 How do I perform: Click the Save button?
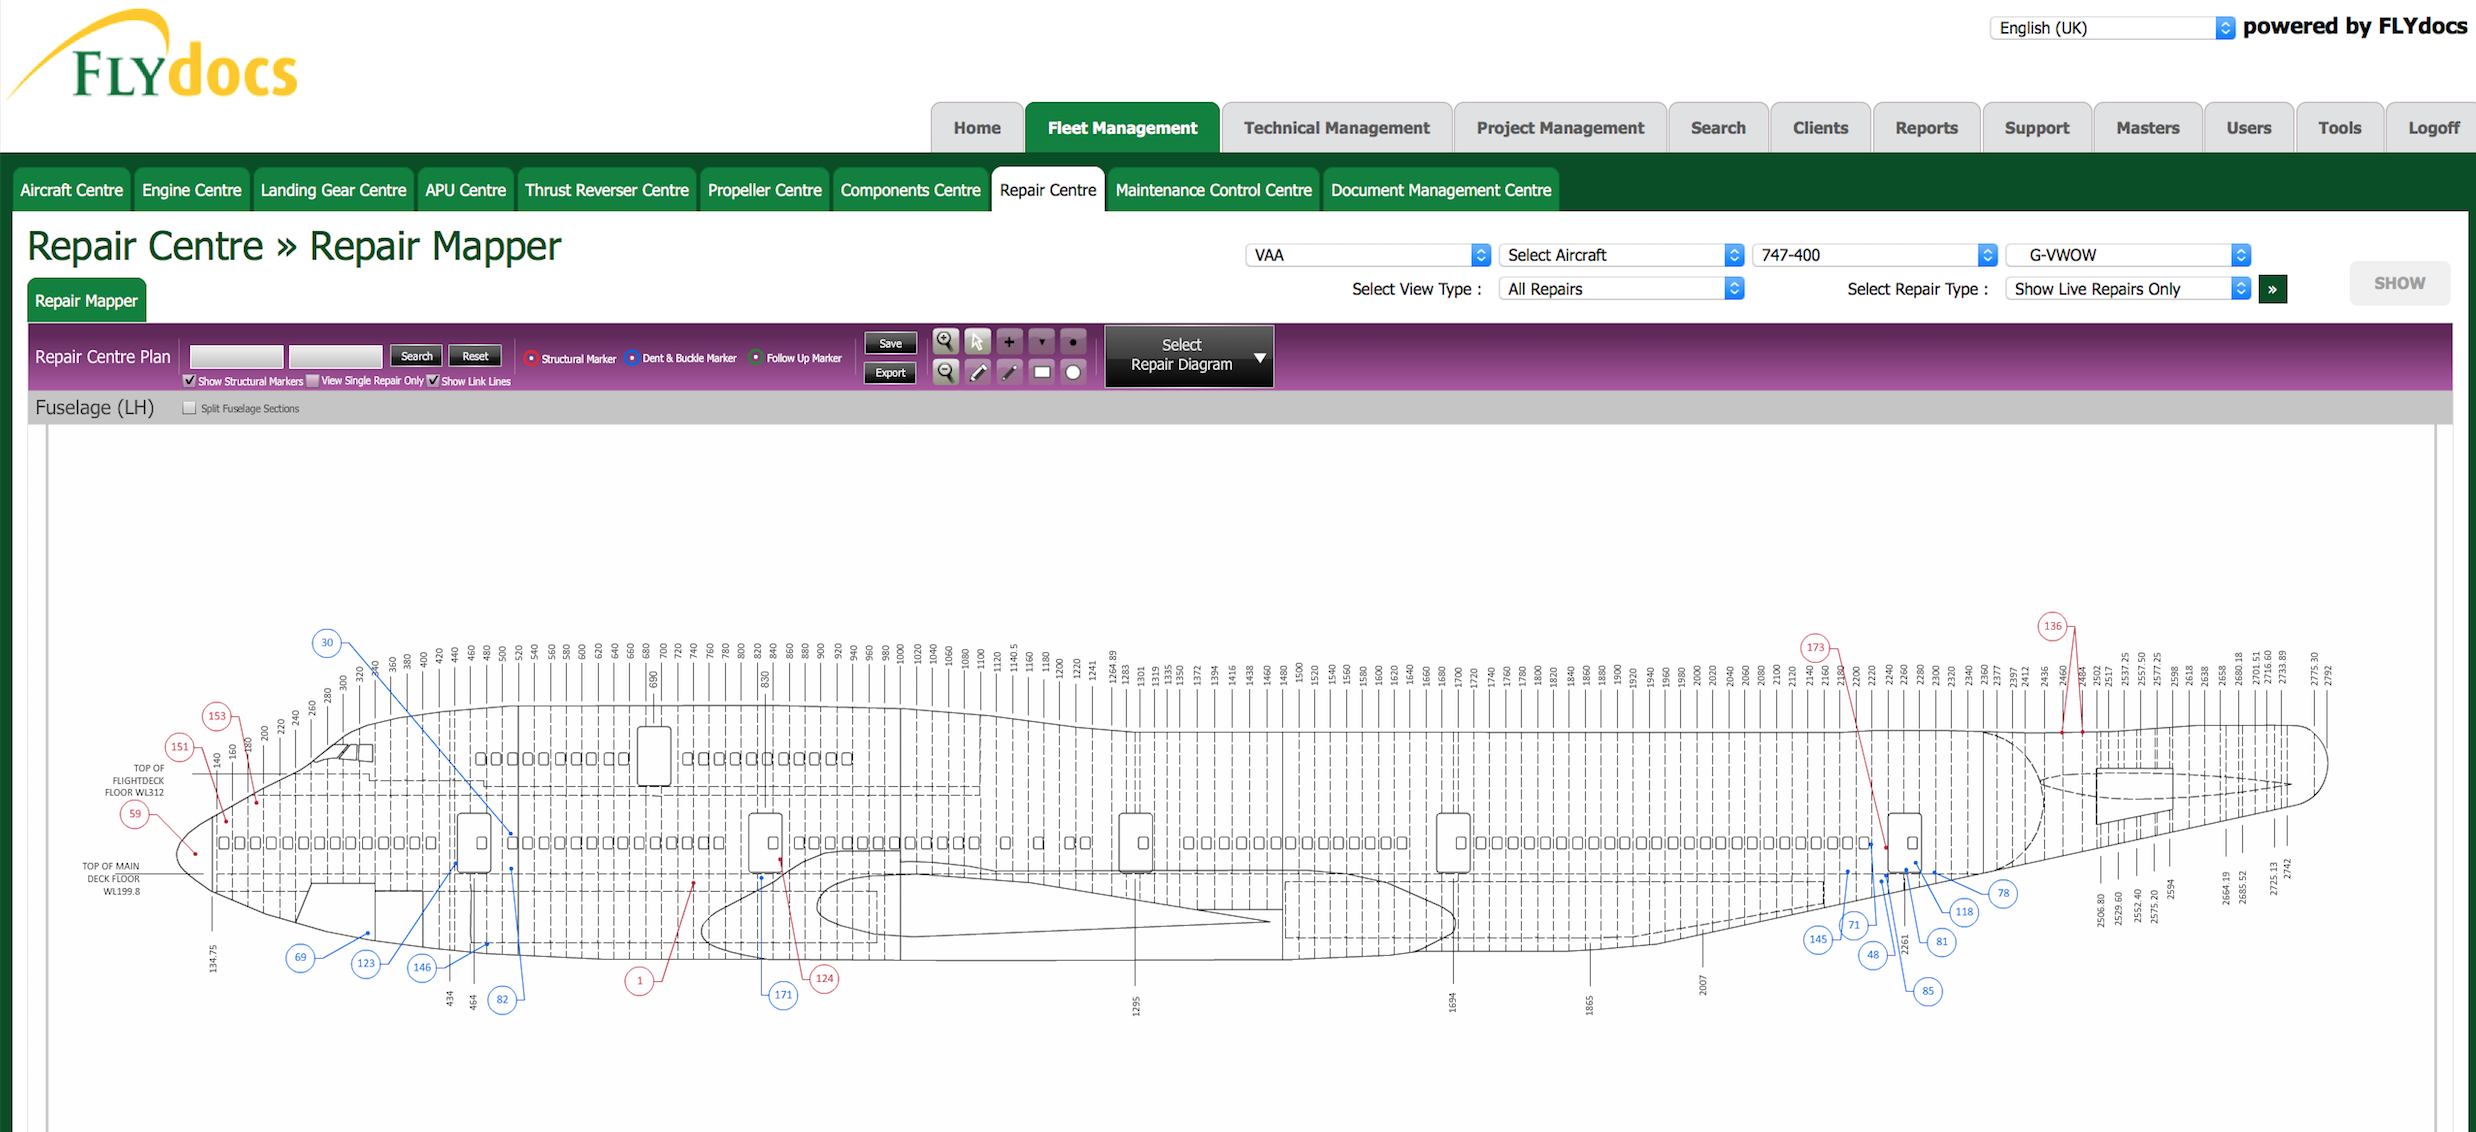pos(890,343)
